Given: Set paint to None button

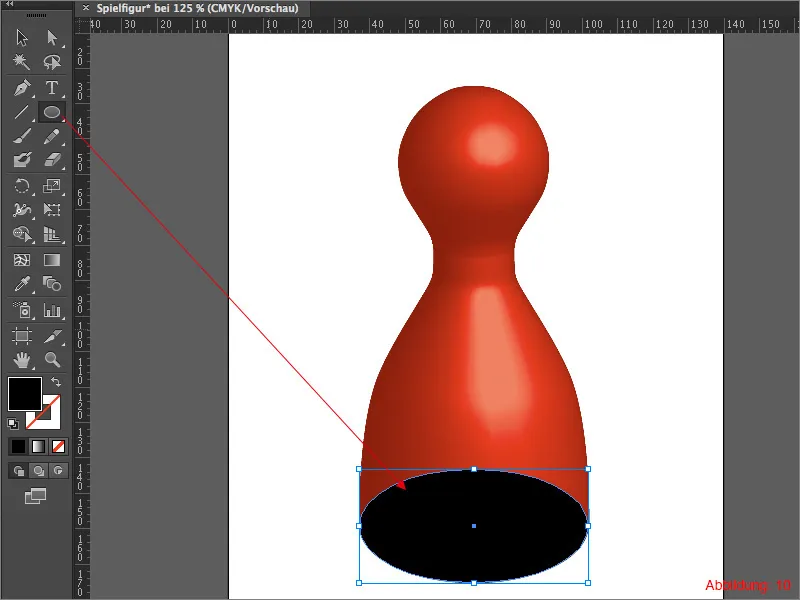Looking at the screenshot, I should point(58,446).
